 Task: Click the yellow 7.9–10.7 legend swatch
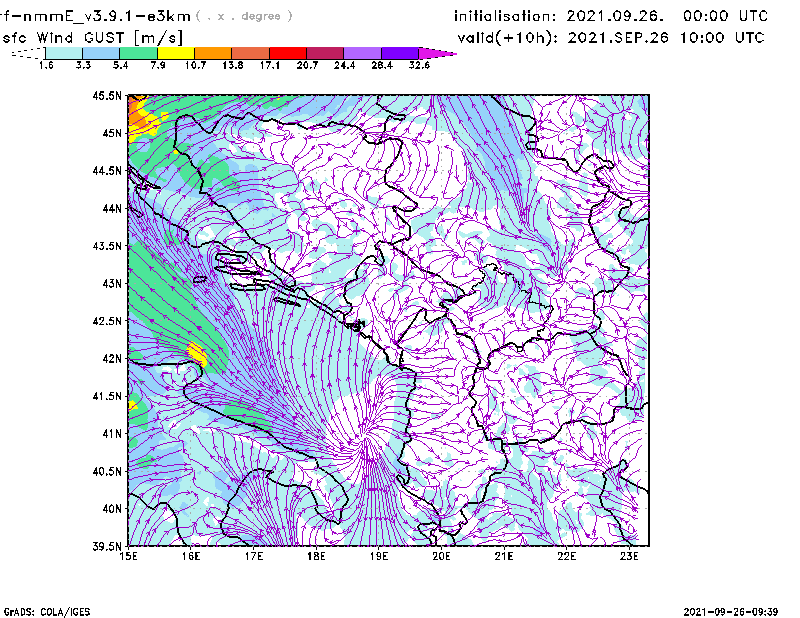[176, 53]
